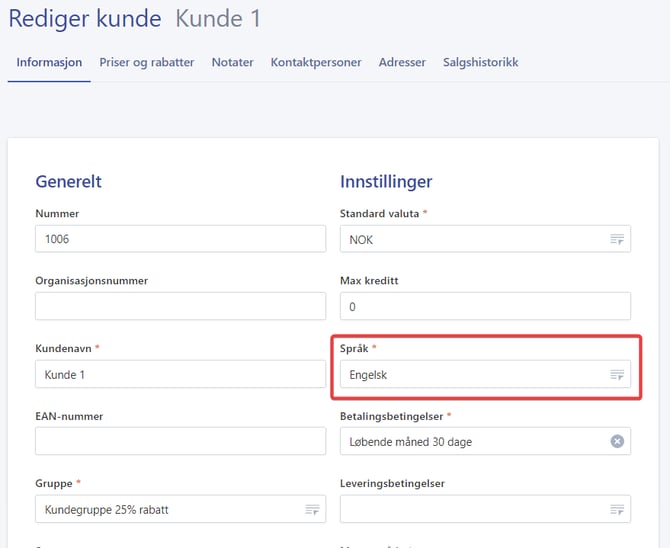670x548 pixels.
Task: Clear the Betalingsbetingelser value with X icon
Action: (617, 441)
